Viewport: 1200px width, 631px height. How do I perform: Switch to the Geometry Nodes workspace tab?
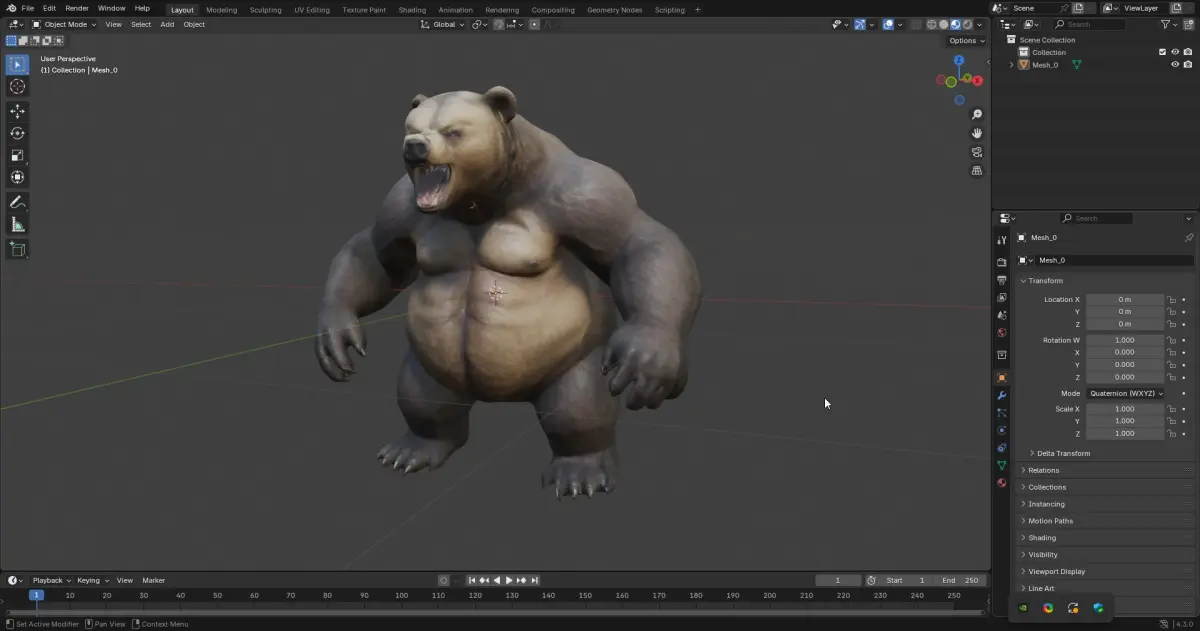pyautogui.click(x=614, y=10)
